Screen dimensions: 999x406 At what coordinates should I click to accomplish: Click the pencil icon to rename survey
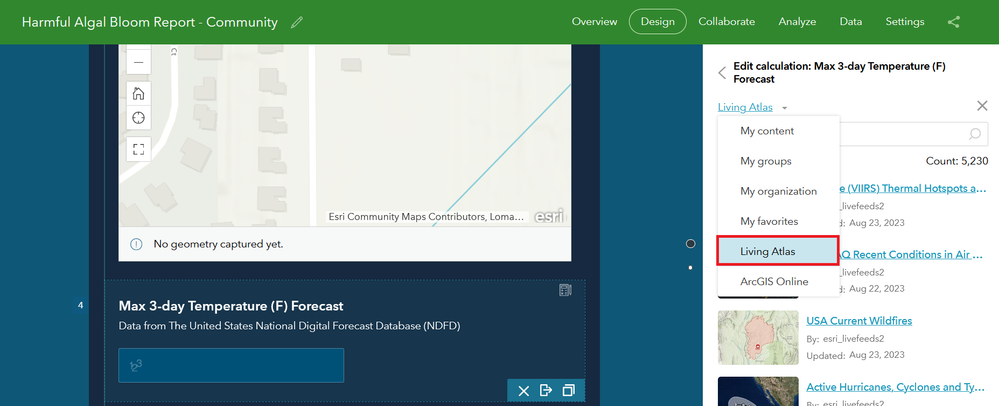click(x=296, y=22)
